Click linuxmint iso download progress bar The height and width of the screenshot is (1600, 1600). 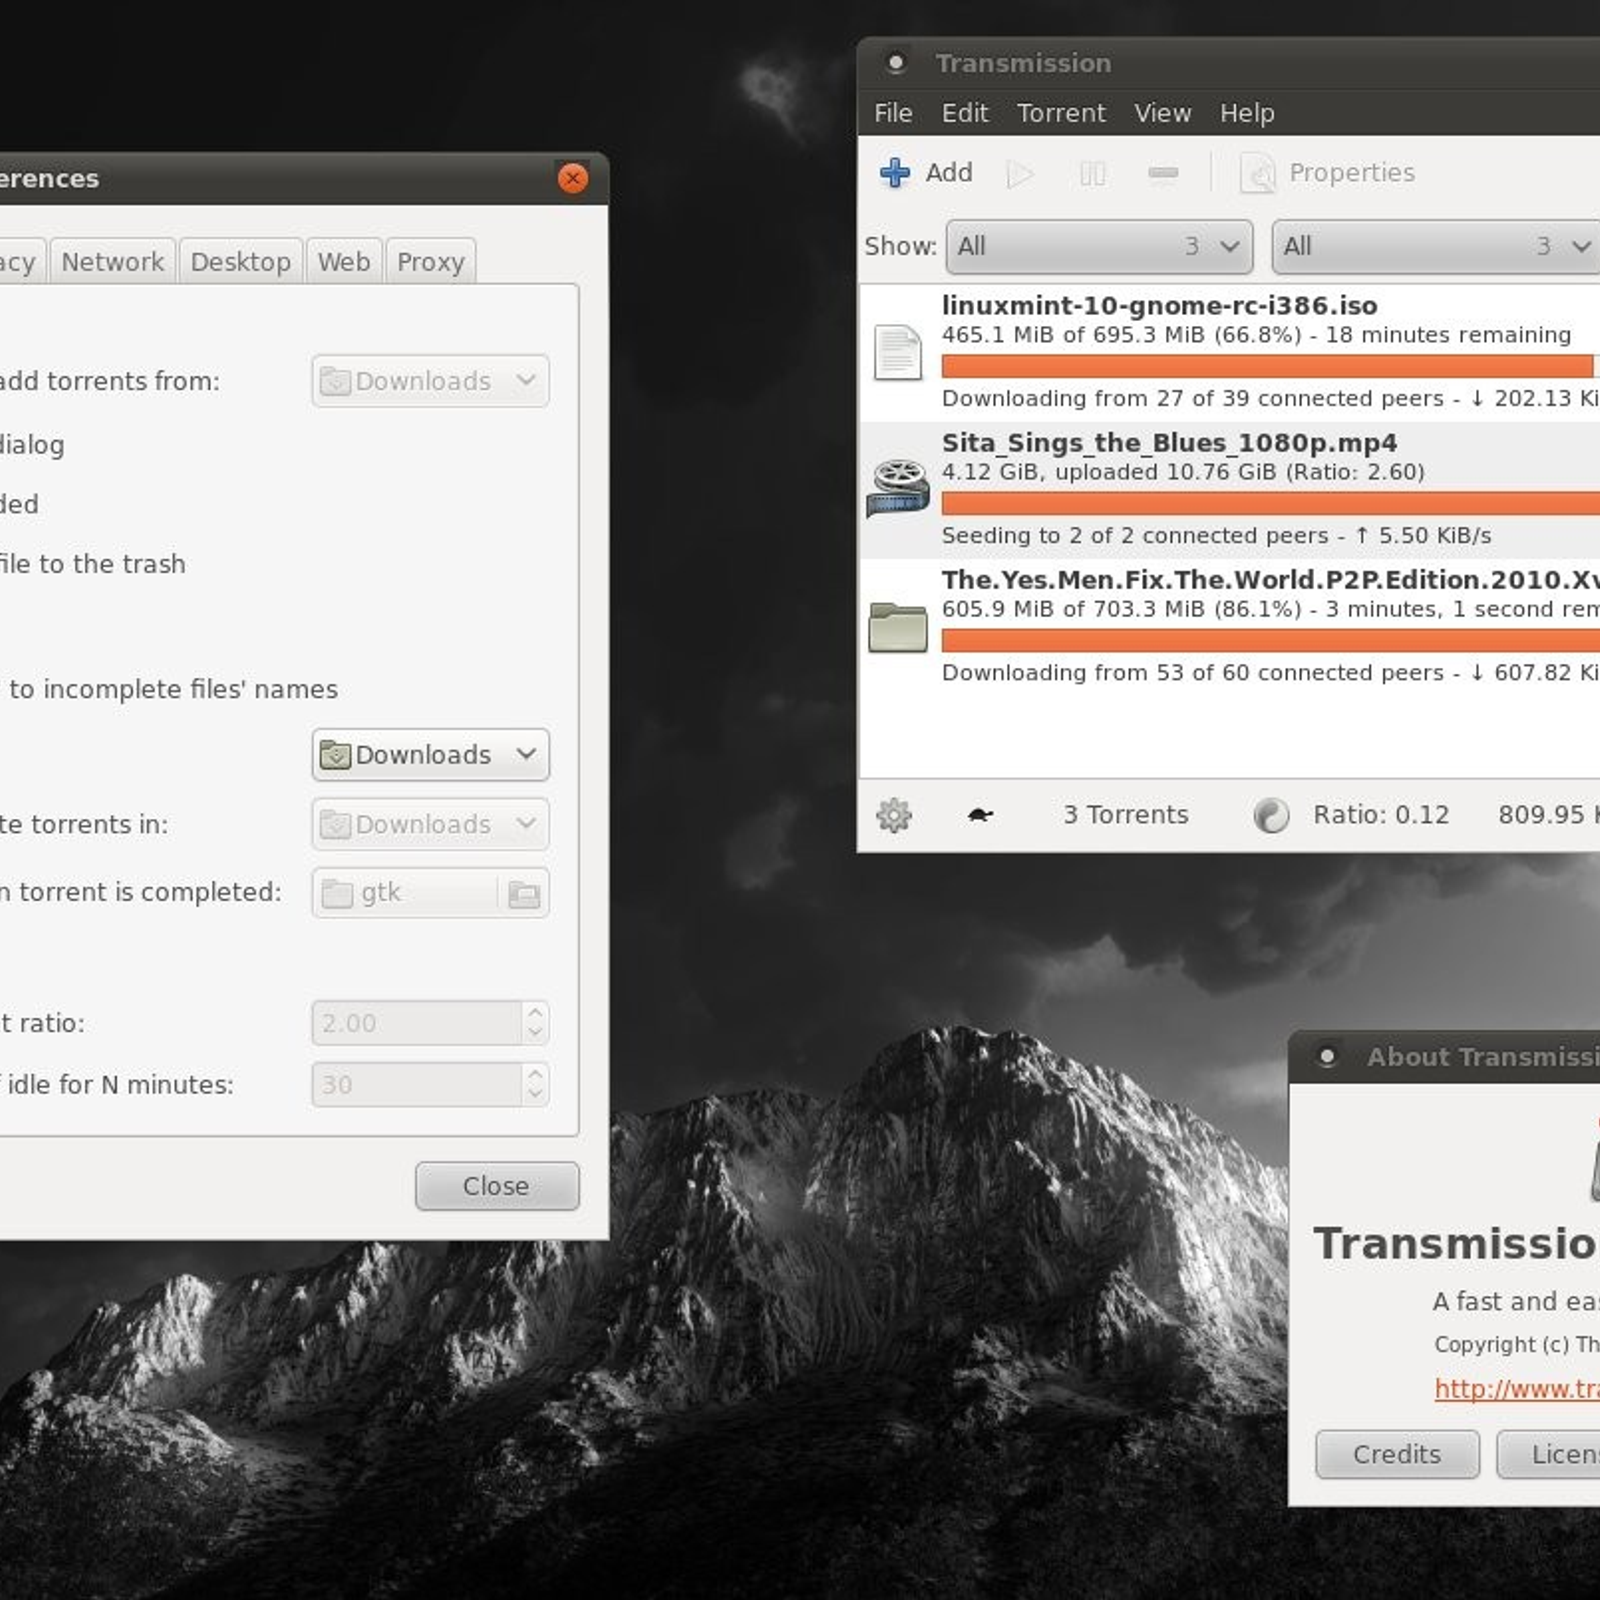[1270, 366]
